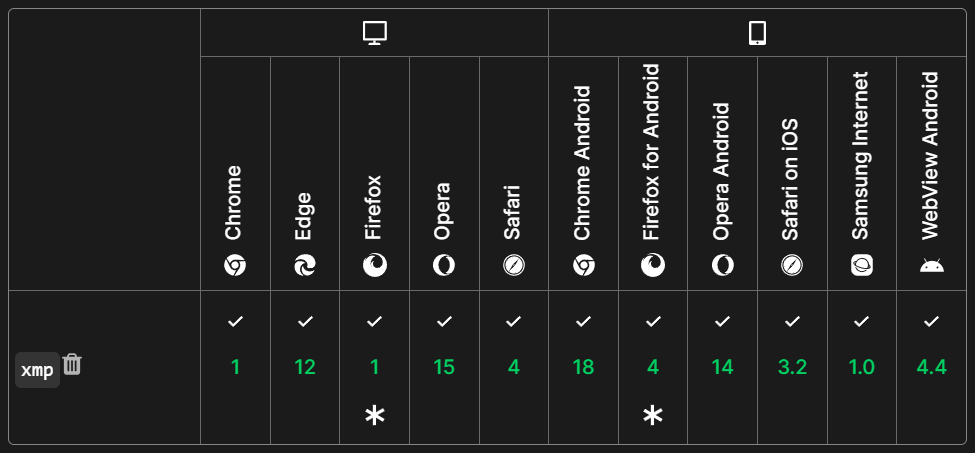Click the trash icon next to xmp
975x453 pixels.
point(72,364)
